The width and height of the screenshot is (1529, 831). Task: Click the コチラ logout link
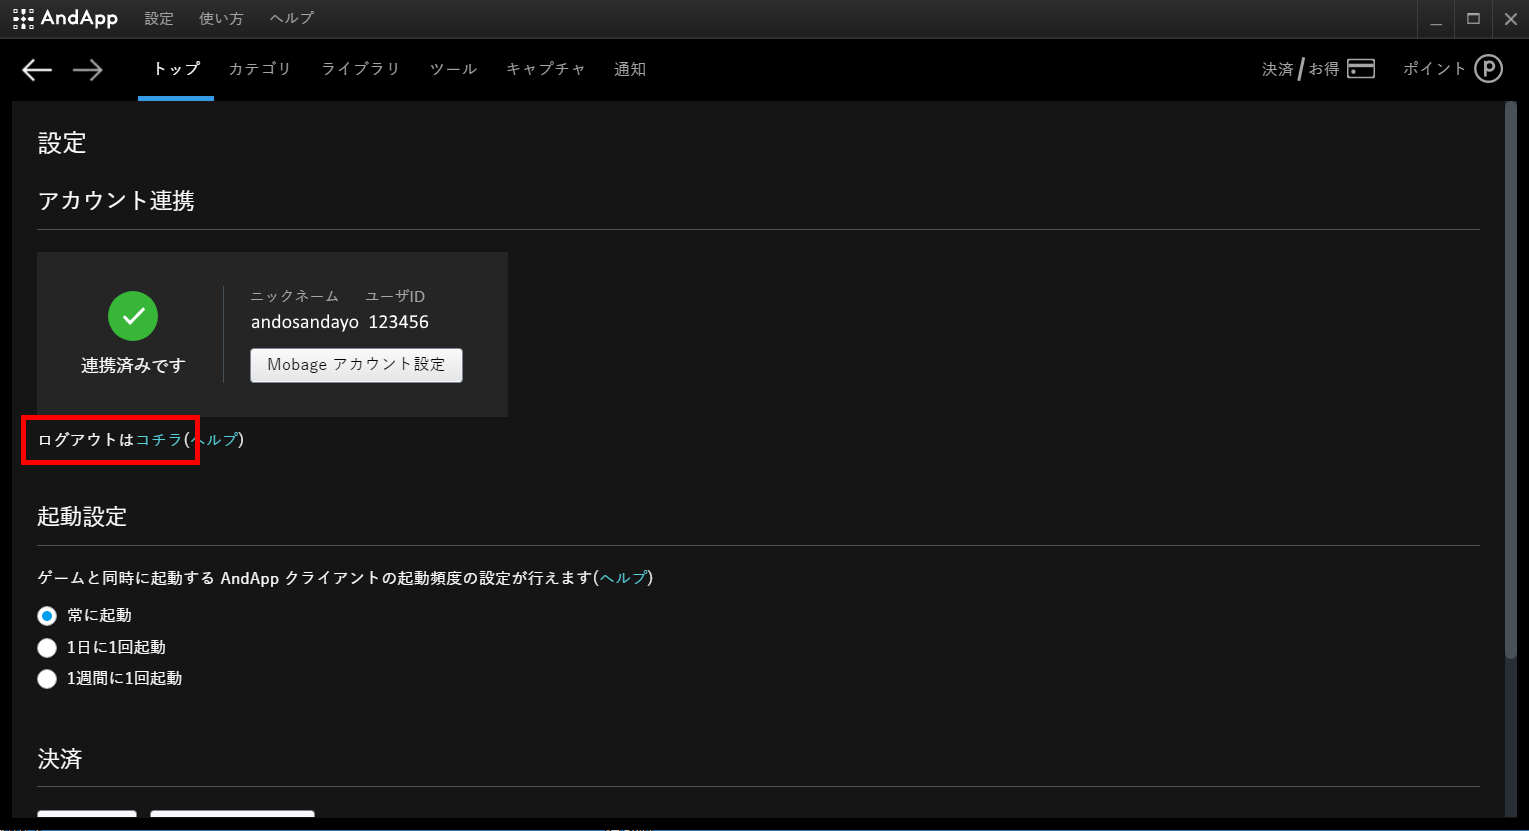(x=159, y=440)
